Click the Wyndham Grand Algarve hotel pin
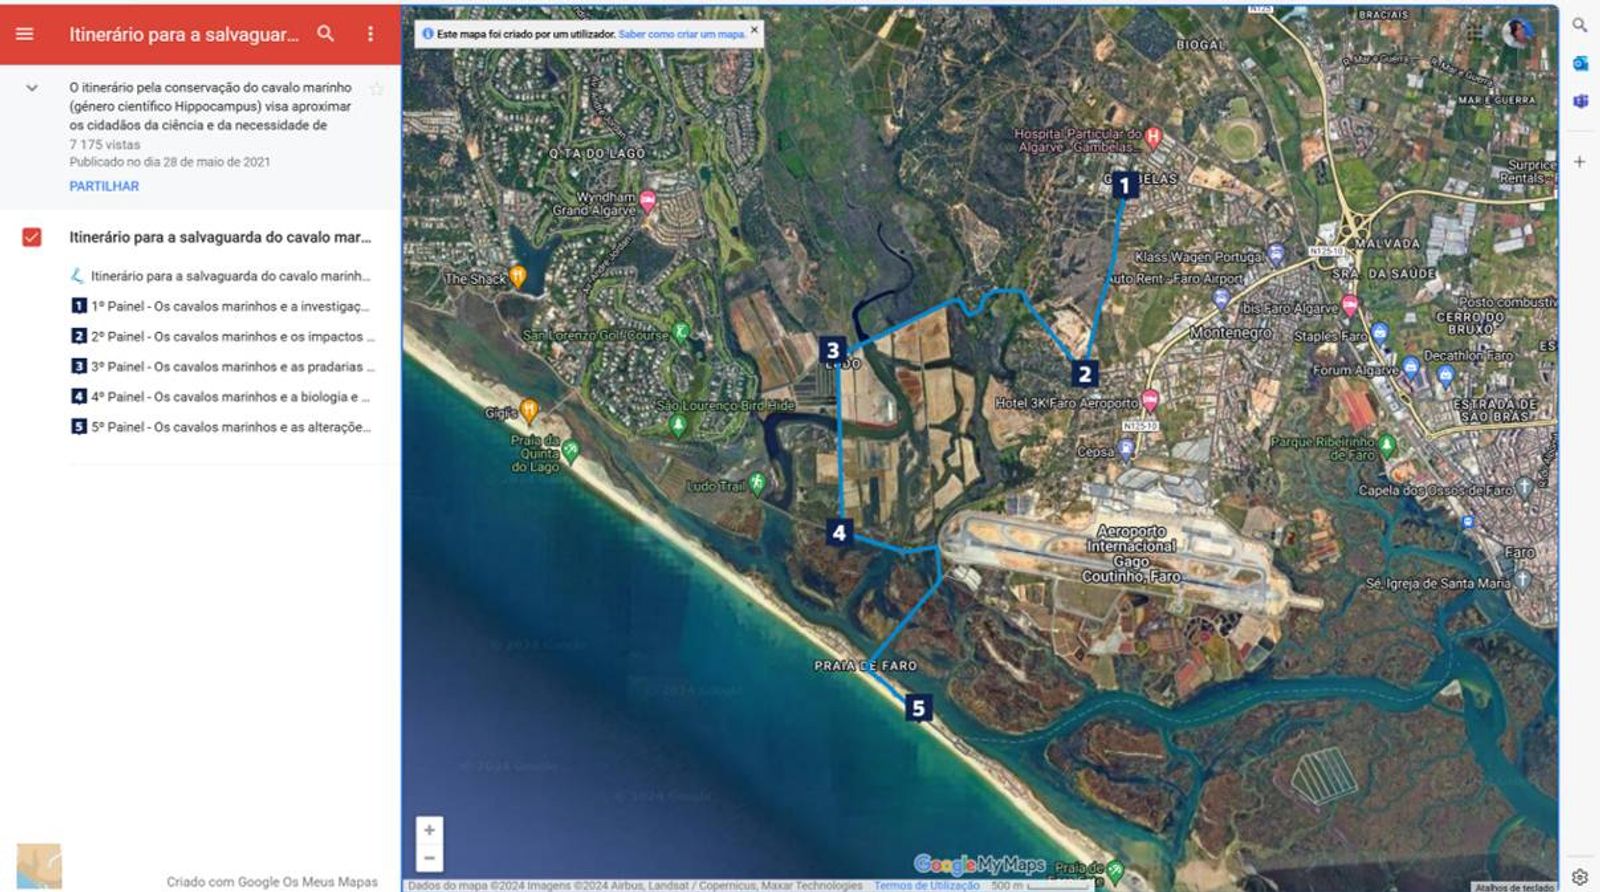 [647, 201]
